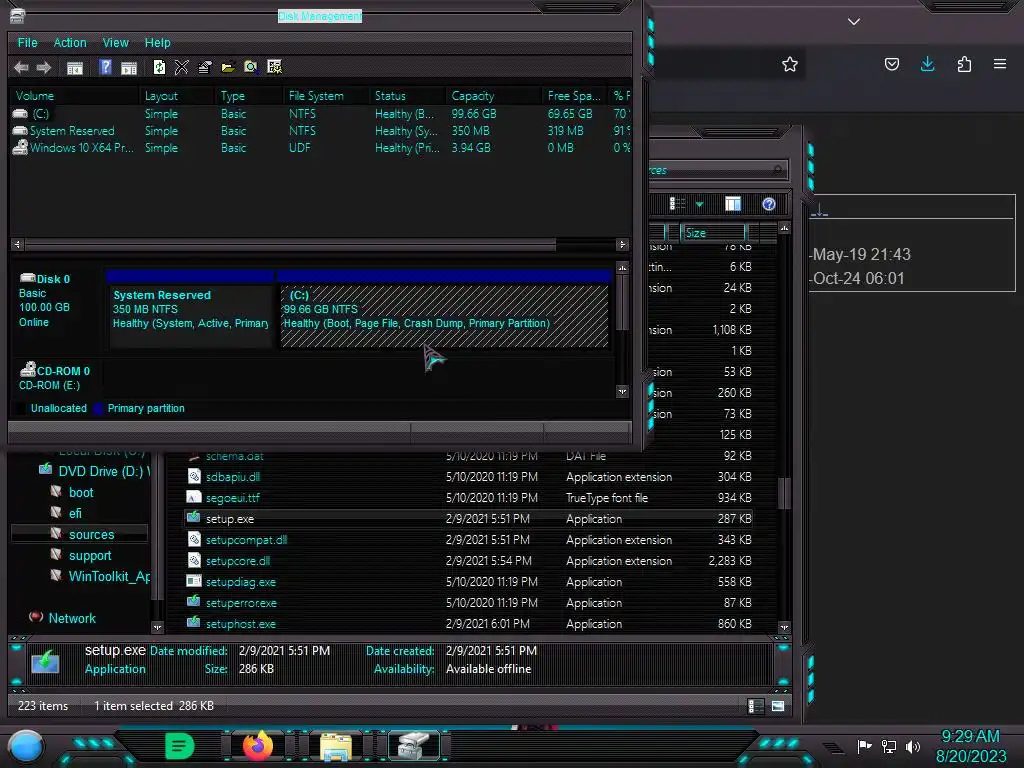
Task: Click the Delete X icon in Disk Management toolbar
Action: (182, 67)
